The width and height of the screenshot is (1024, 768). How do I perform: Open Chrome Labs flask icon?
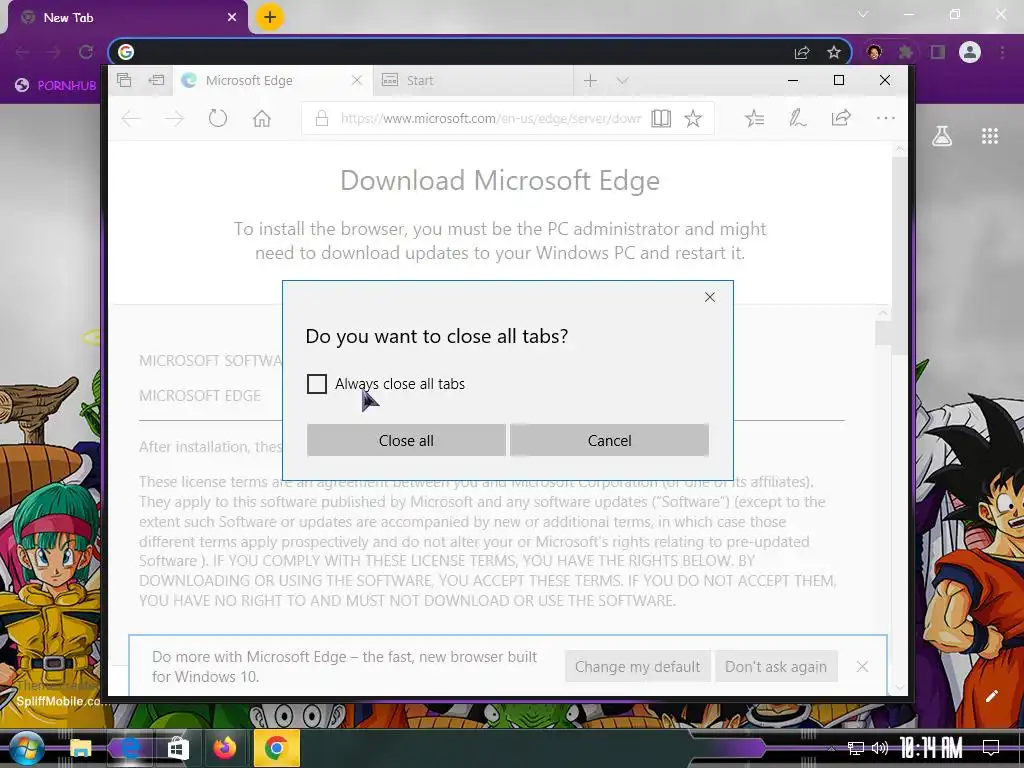(x=942, y=136)
